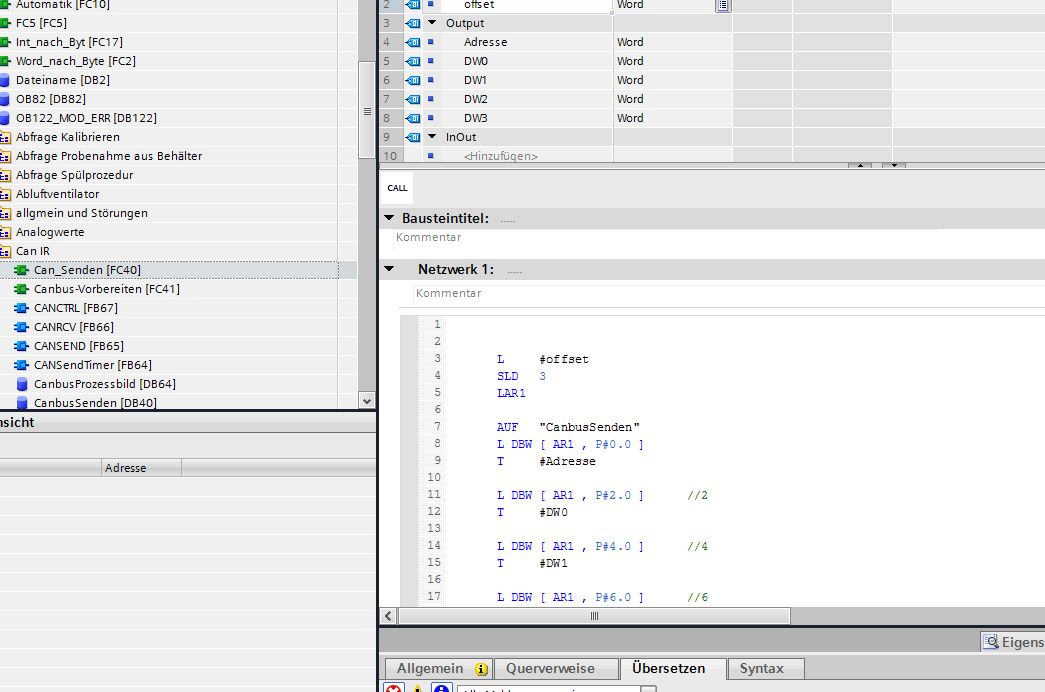Screen dimensions: 1045x692
Task: Select the CANCTRL [FB67] block icon
Action: 21,308
